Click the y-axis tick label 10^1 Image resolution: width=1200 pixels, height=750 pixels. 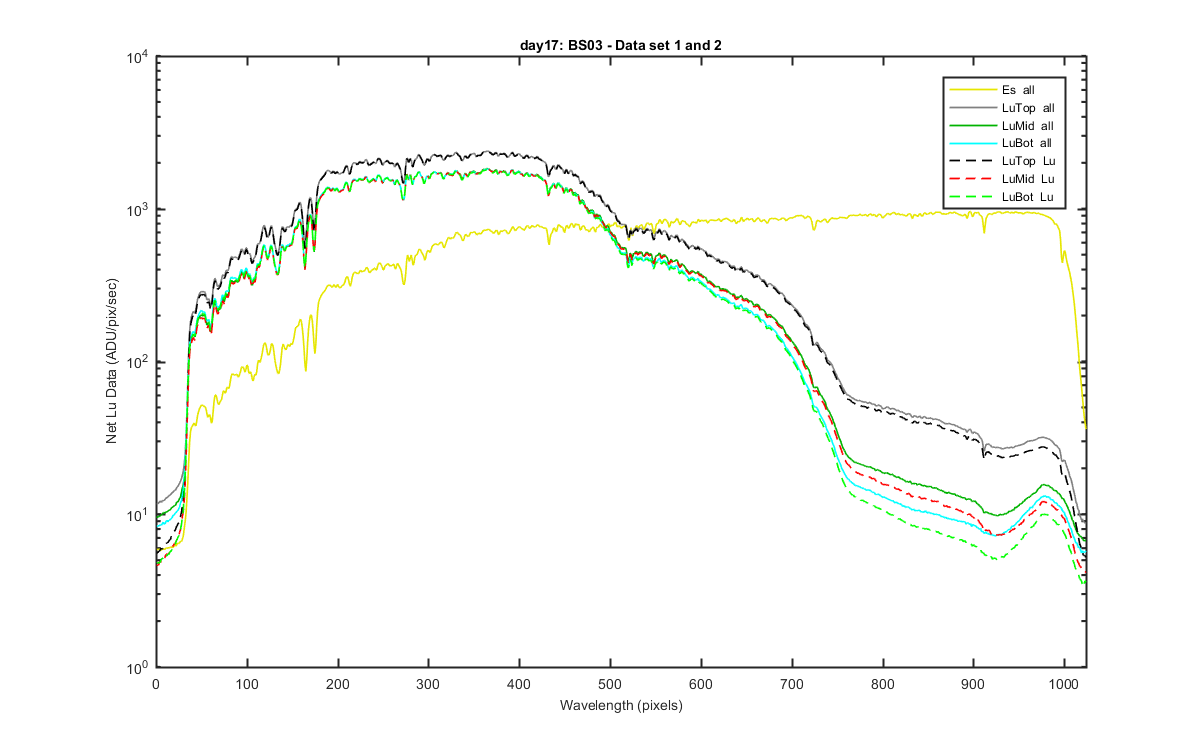click(x=136, y=513)
